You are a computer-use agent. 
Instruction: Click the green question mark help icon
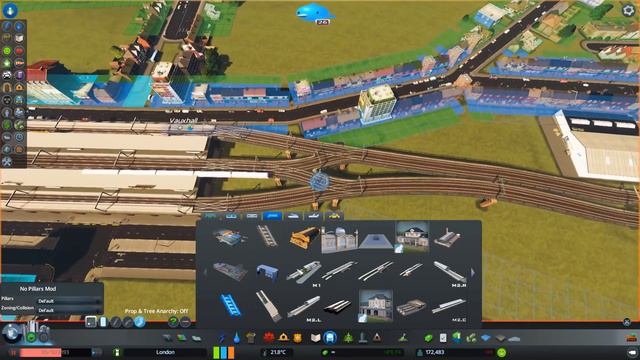[173, 322]
